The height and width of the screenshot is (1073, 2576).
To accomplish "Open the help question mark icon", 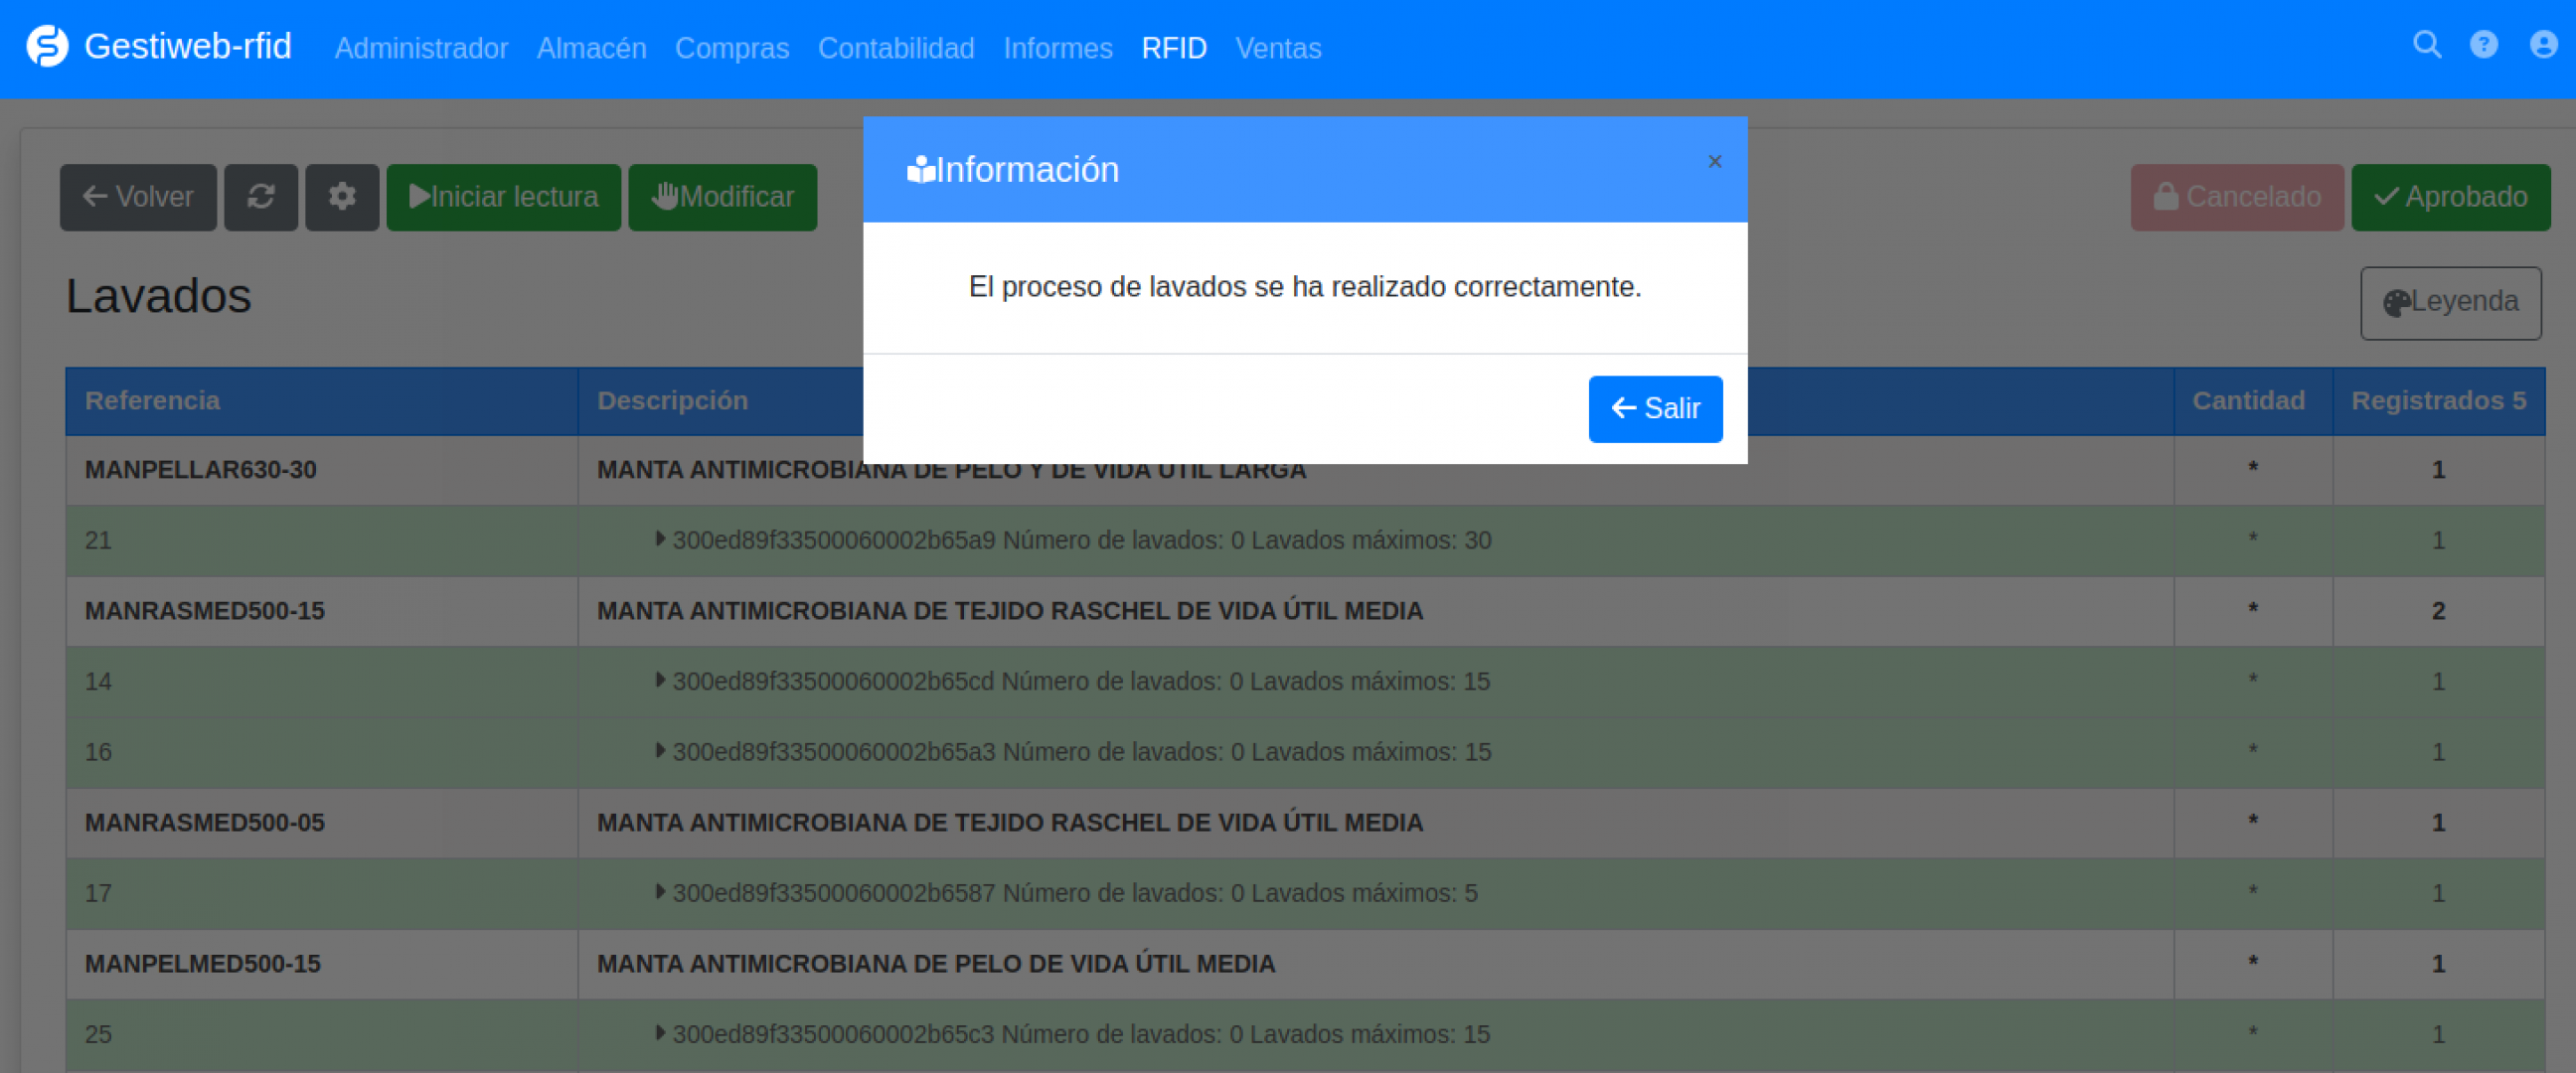I will [2484, 45].
